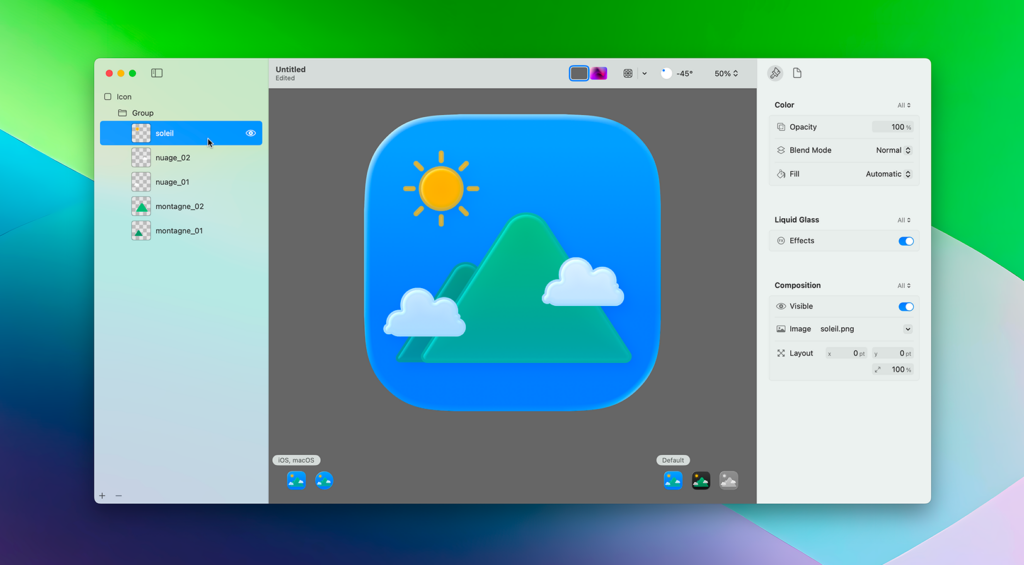The height and width of the screenshot is (565, 1024).
Task: Select the dark mode icon preview
Action: pyautogui.click(x=701, y=481)
